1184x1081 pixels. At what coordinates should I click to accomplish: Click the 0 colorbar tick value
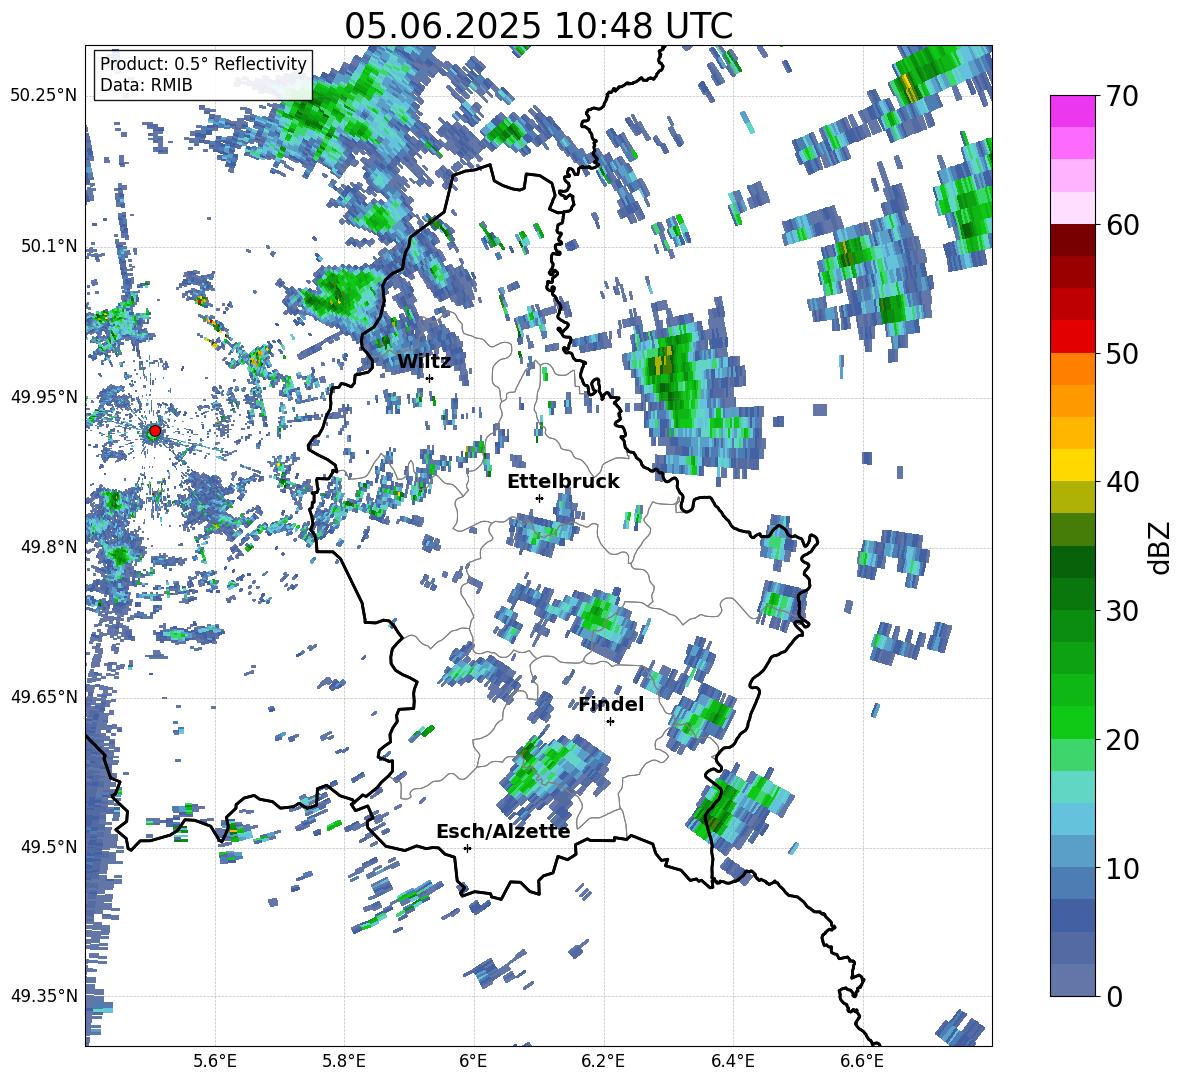pyautogui.click(x=1114, y=996)
